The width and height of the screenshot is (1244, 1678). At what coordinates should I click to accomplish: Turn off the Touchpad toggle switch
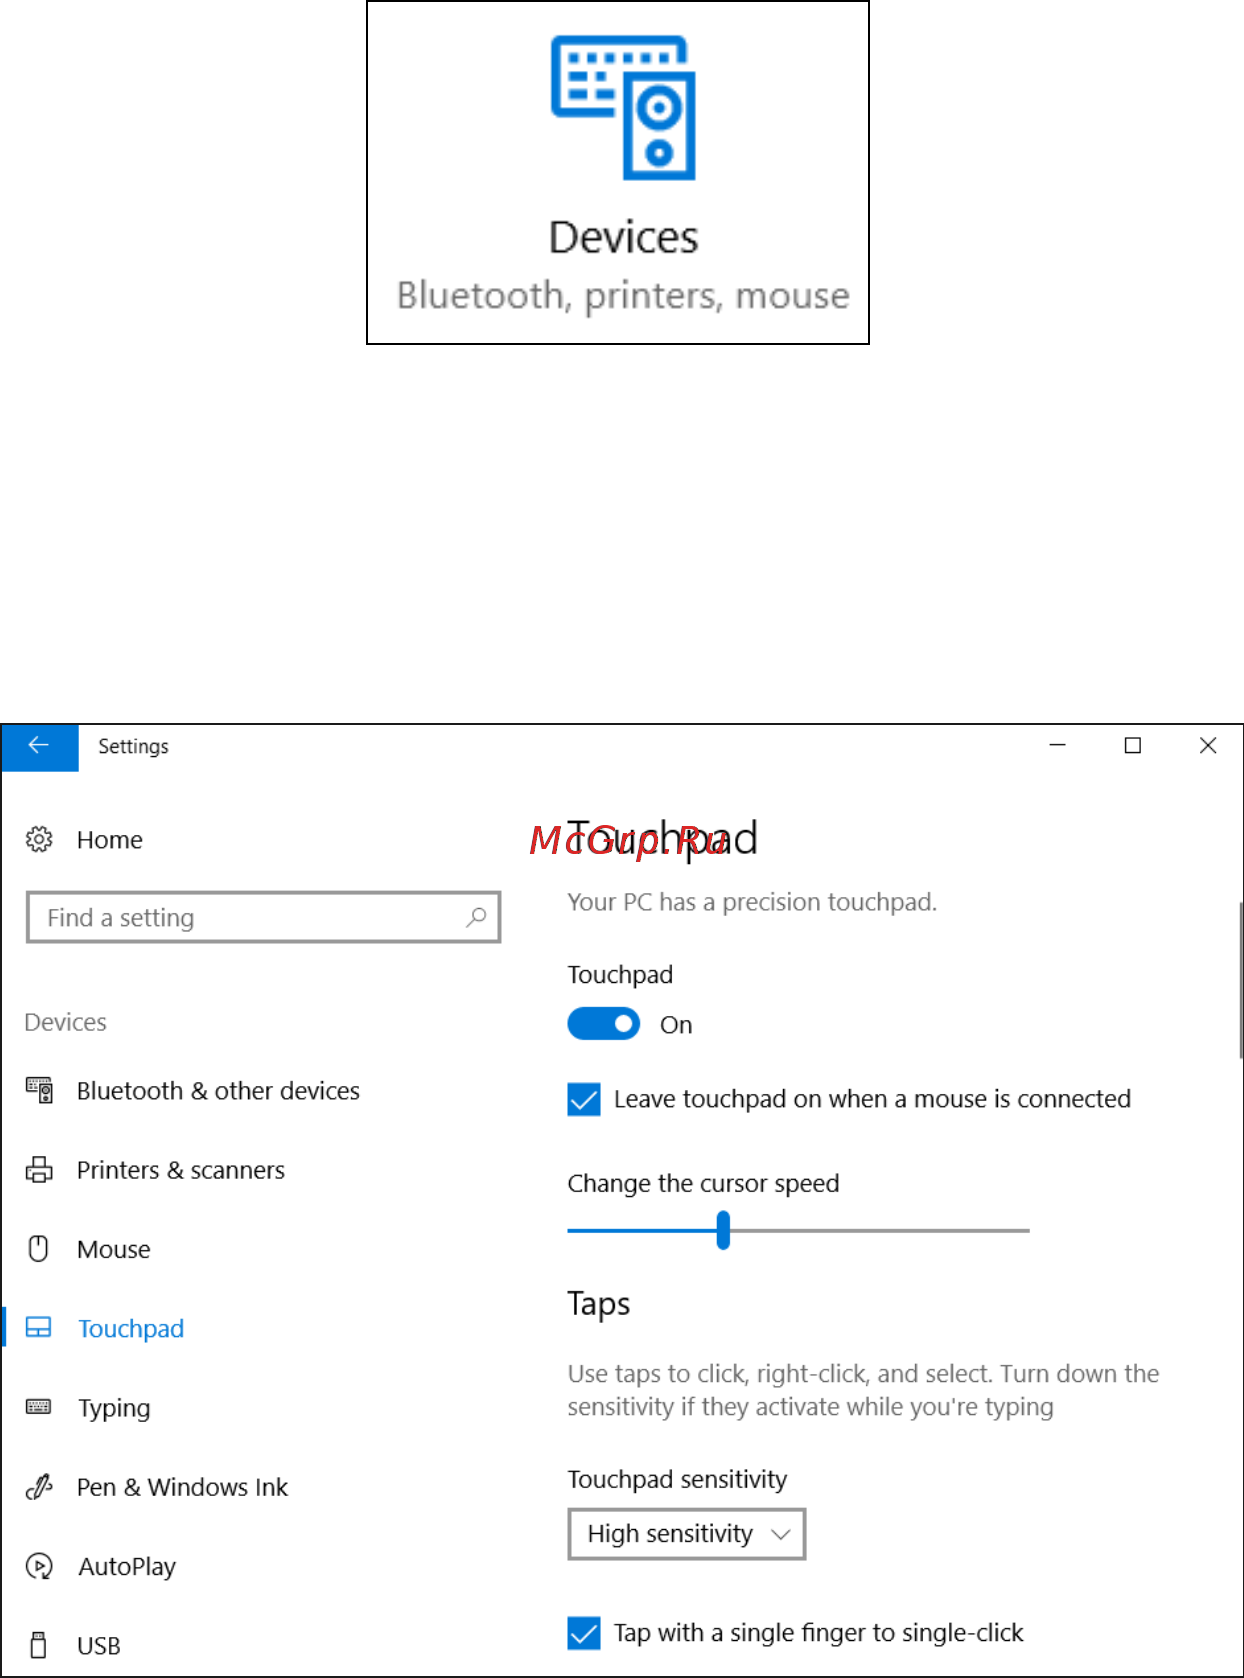click(x=604, y=1024)
